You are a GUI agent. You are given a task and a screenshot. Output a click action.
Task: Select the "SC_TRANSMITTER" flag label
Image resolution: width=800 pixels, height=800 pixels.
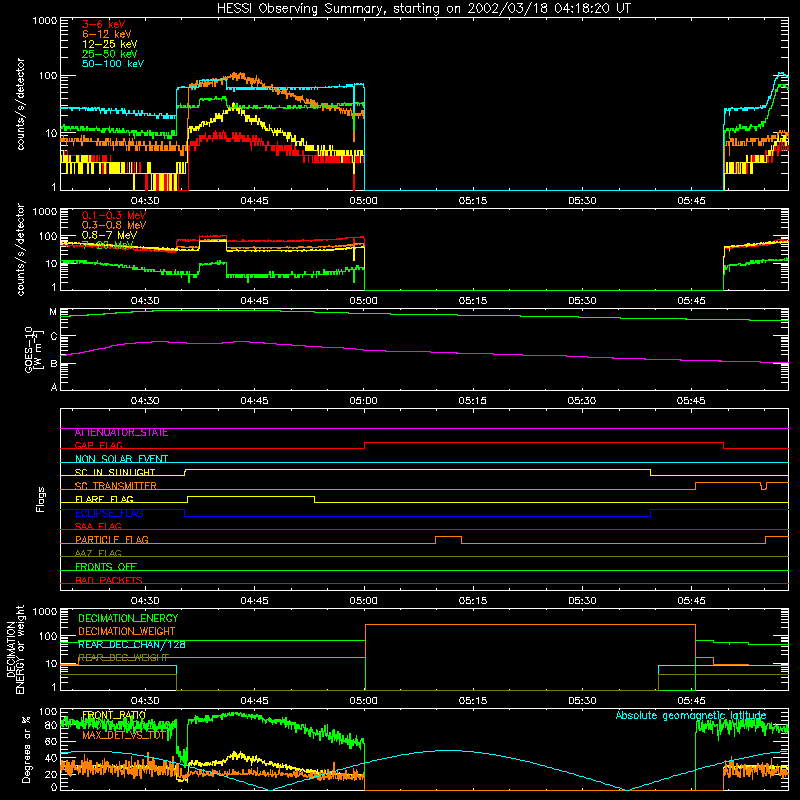115,486
